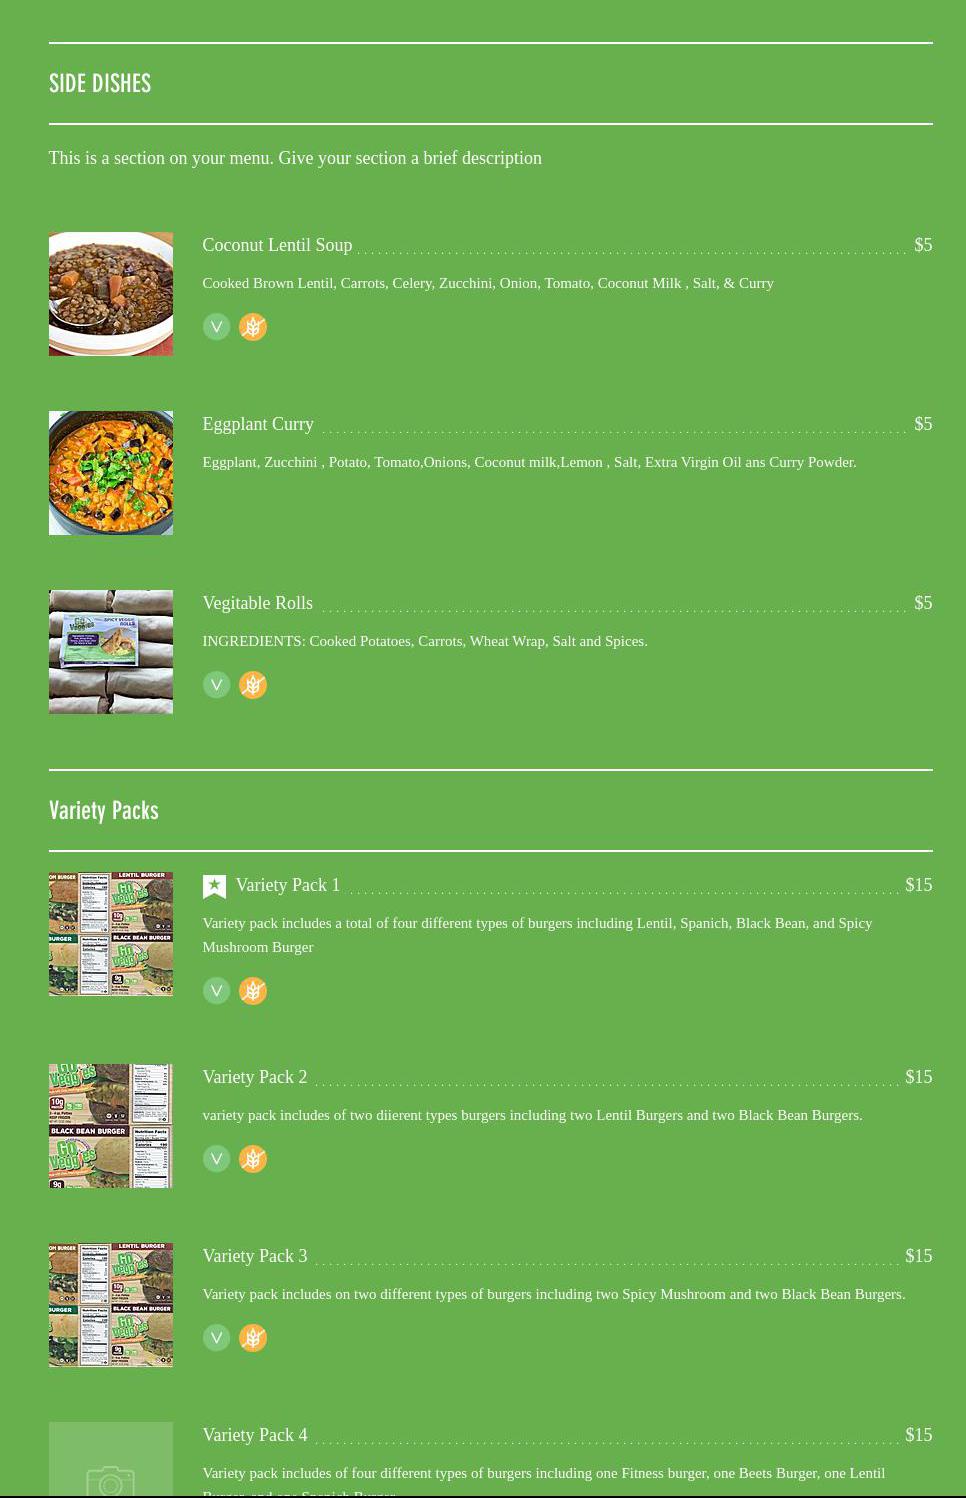Click vegan icon under Variety Pack 1
This screenshot has height=1498, width=966.
216,991
